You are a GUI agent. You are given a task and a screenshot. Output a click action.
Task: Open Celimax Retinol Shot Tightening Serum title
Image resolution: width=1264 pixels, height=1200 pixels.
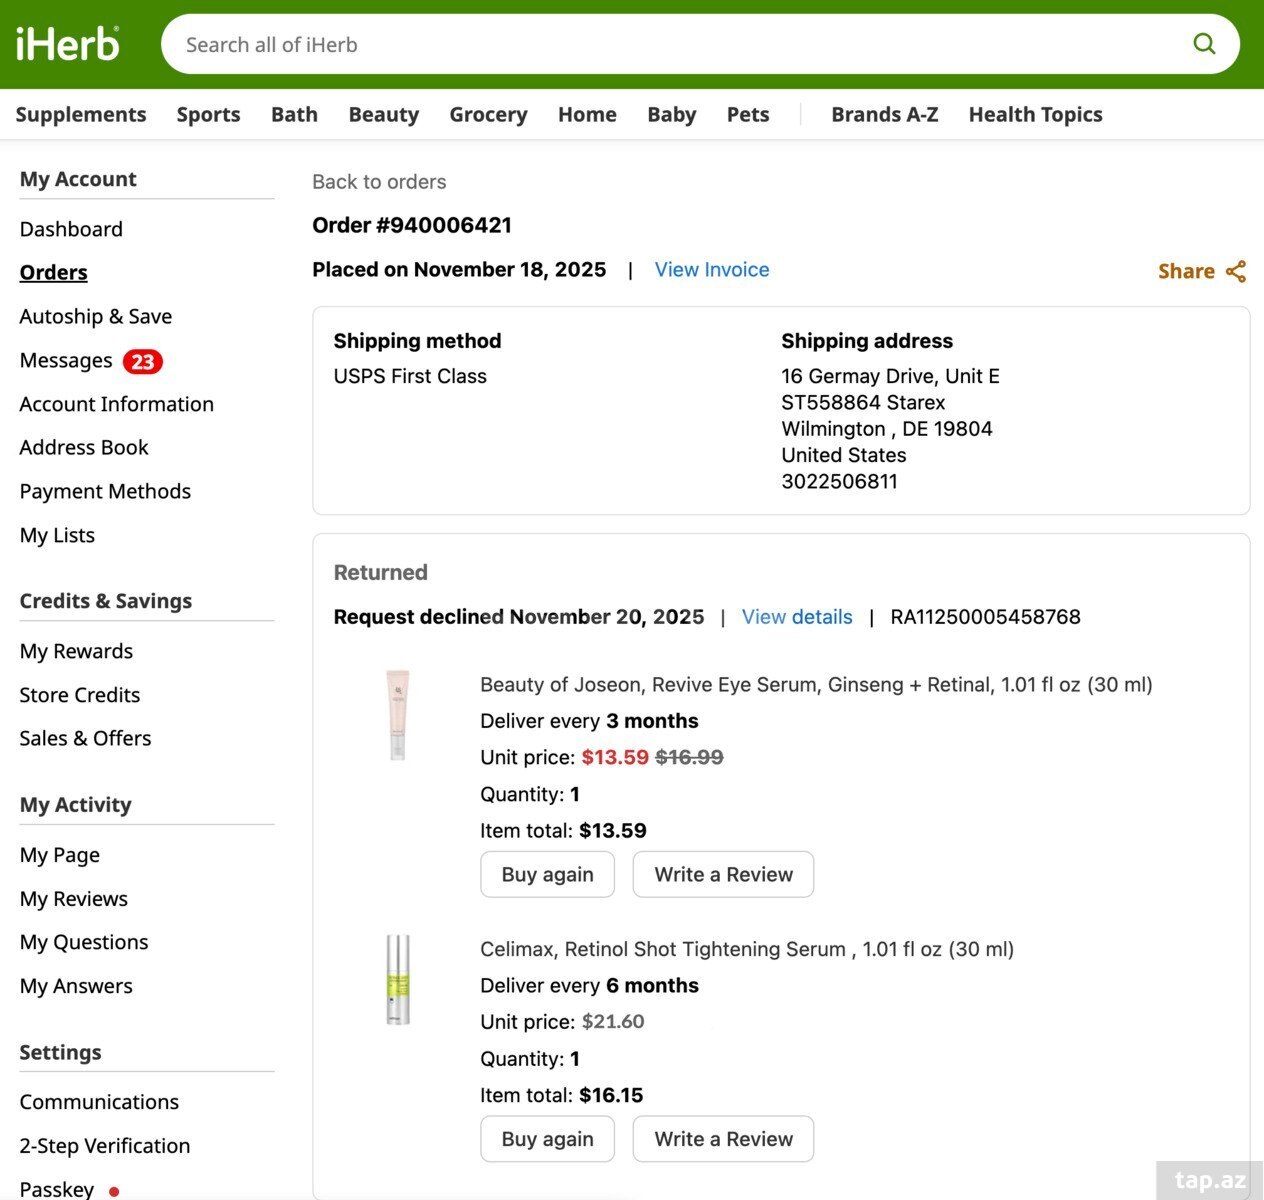coord(747,949)
